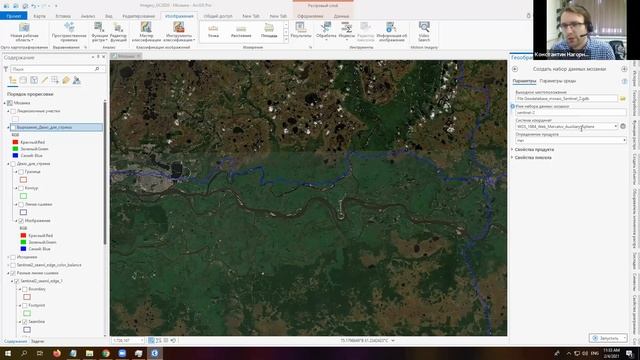Open Chrome from the Windows taskbar
Screen dimensions: 640x360
pyautogui.click(x=106, y=353)
